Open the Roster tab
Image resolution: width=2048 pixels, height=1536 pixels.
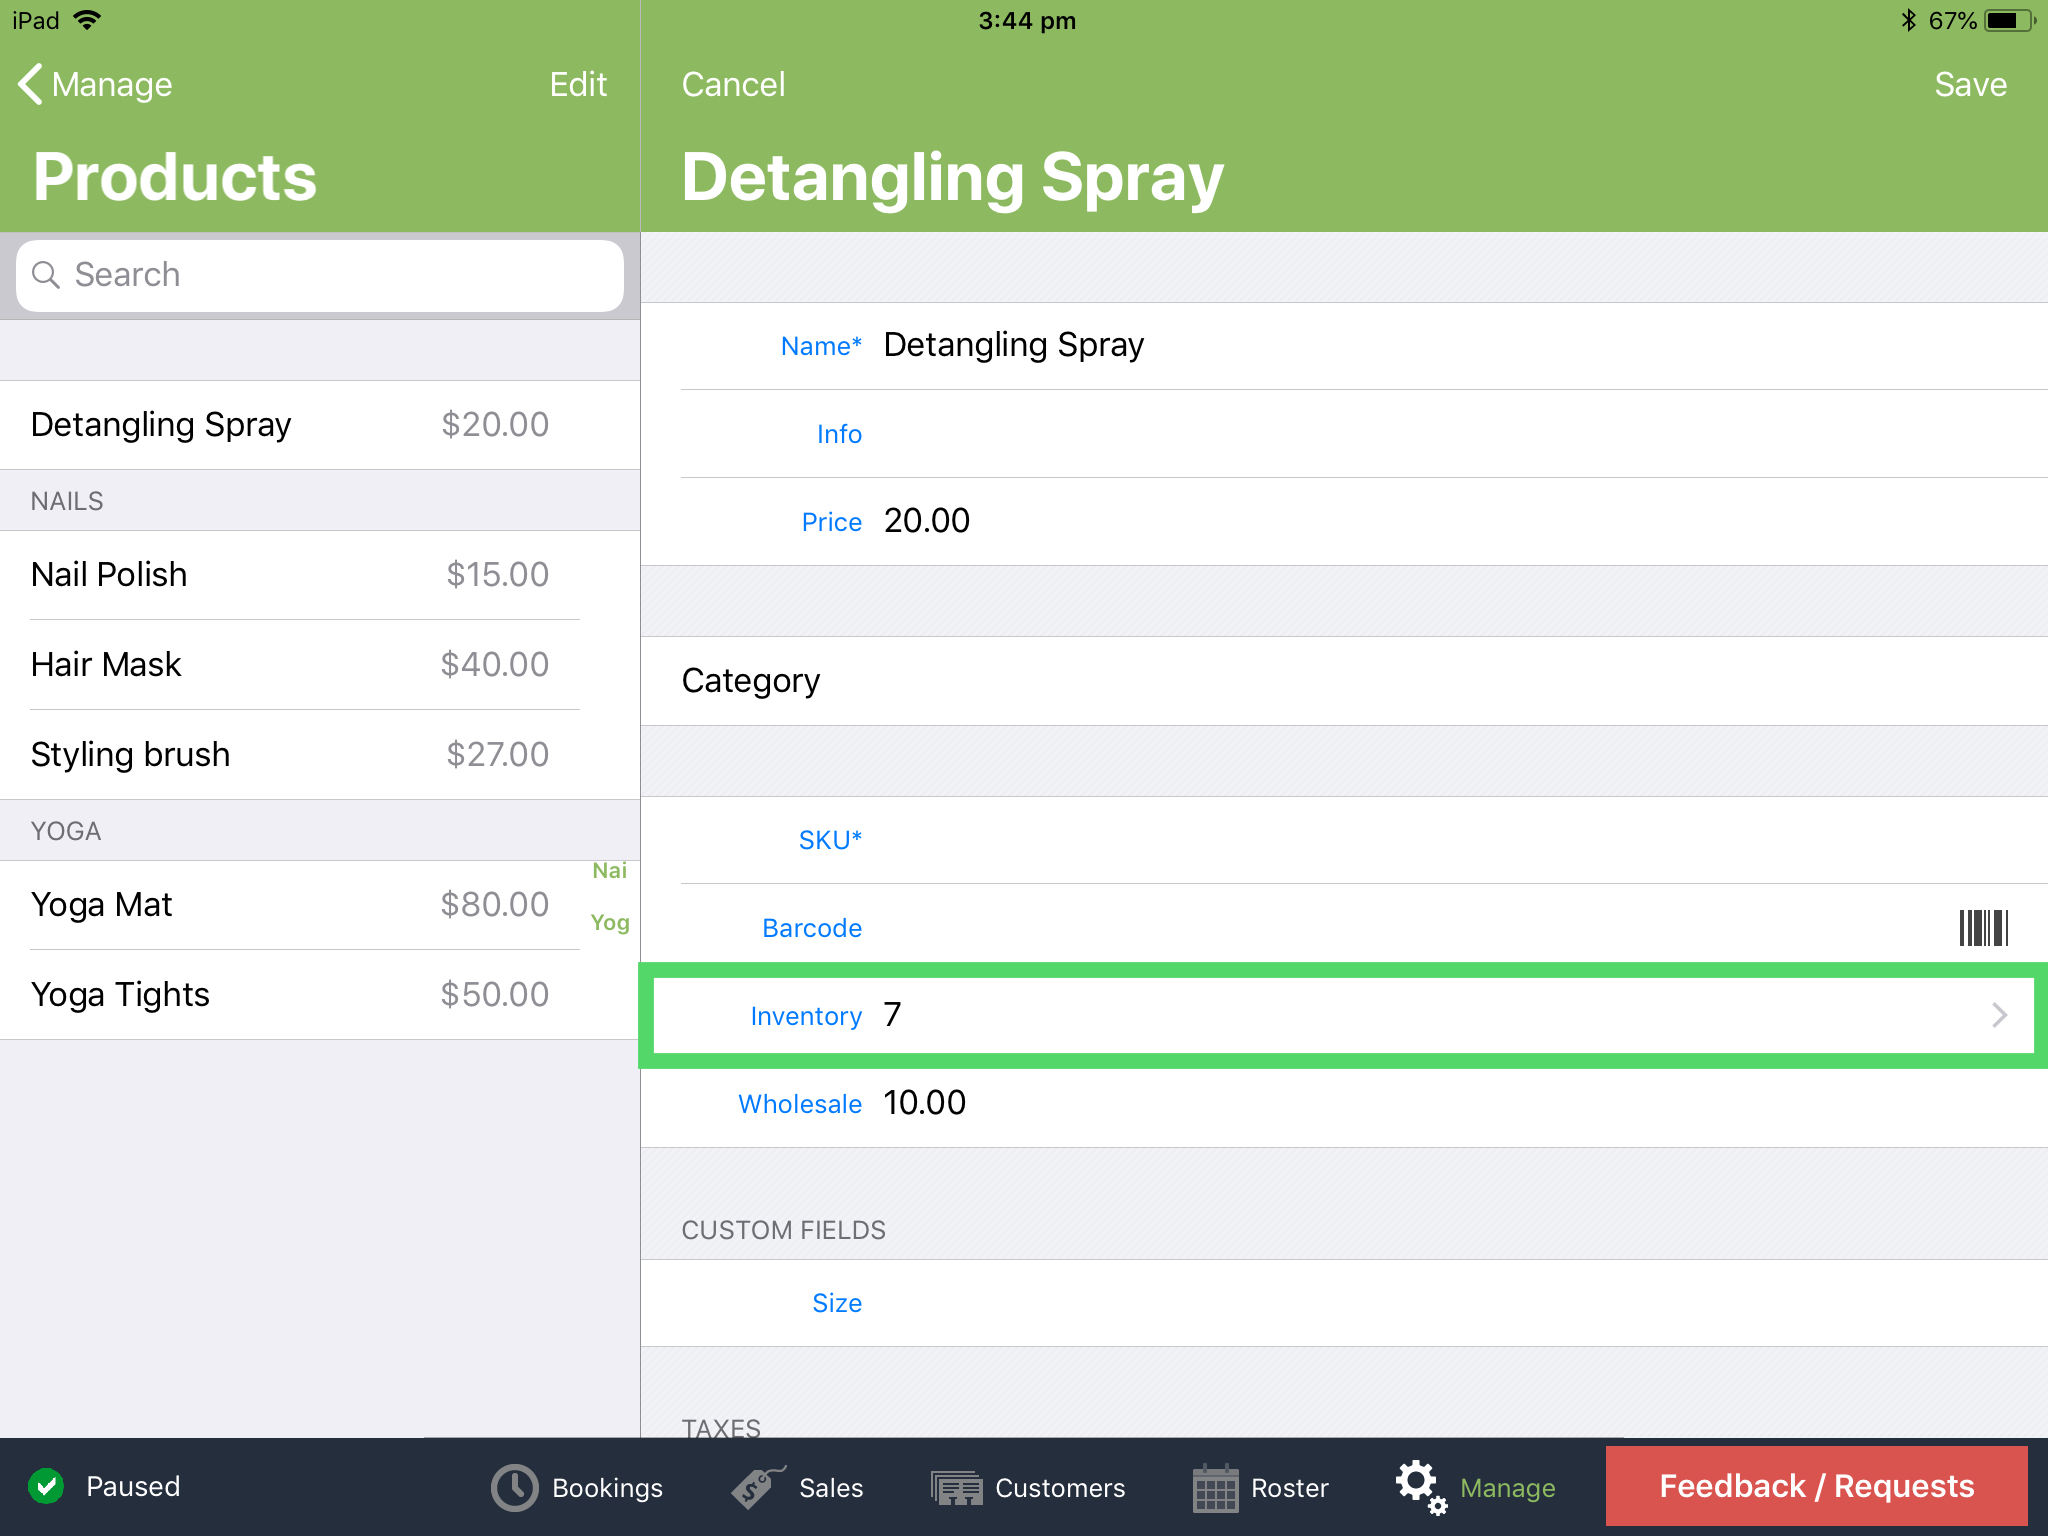click(1260, 1488)
